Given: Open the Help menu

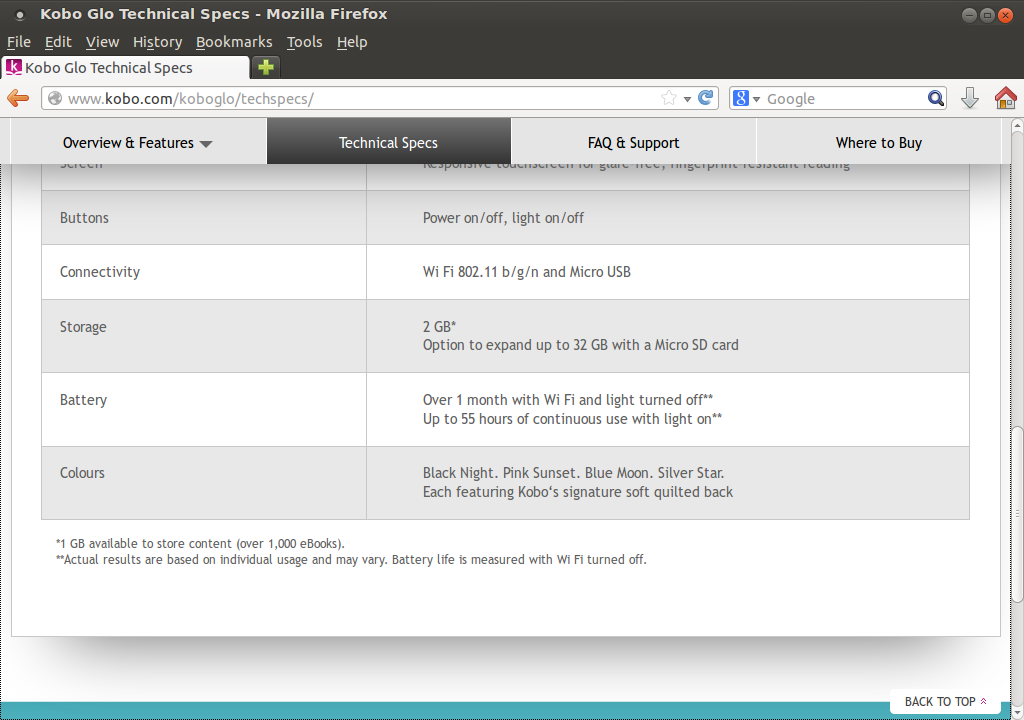Looking at the screenshot, I should tap(352, 42).
